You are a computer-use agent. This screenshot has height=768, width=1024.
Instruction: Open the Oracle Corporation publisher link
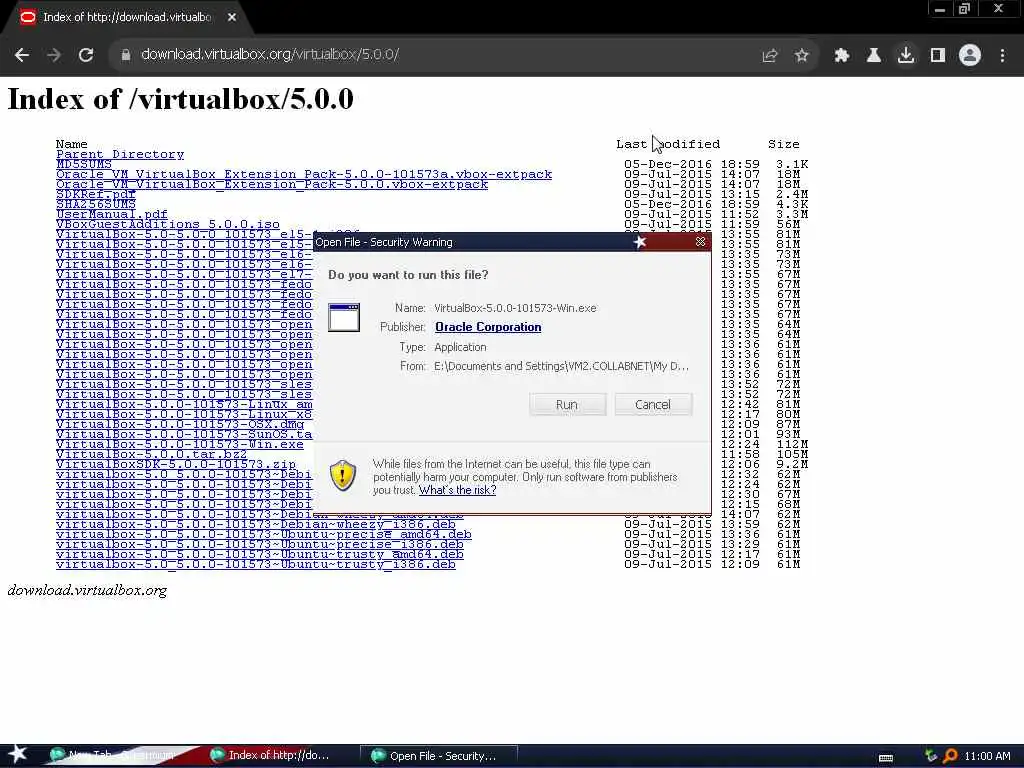pos(488,327)
